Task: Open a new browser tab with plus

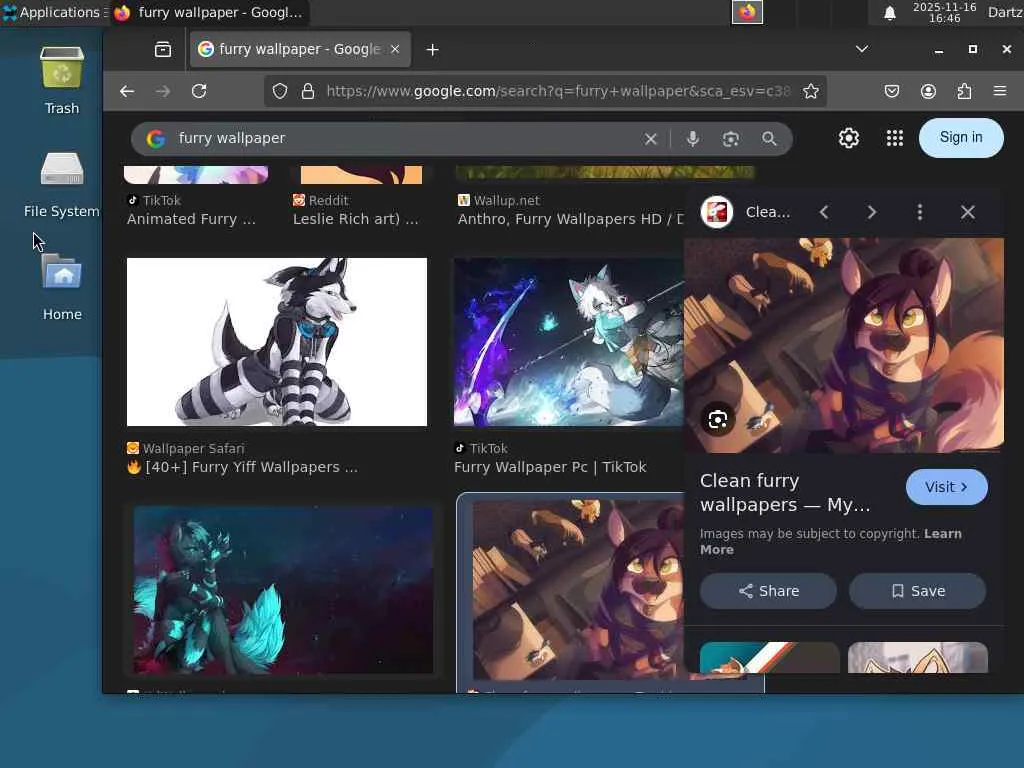Action: (x=432, y=50)
